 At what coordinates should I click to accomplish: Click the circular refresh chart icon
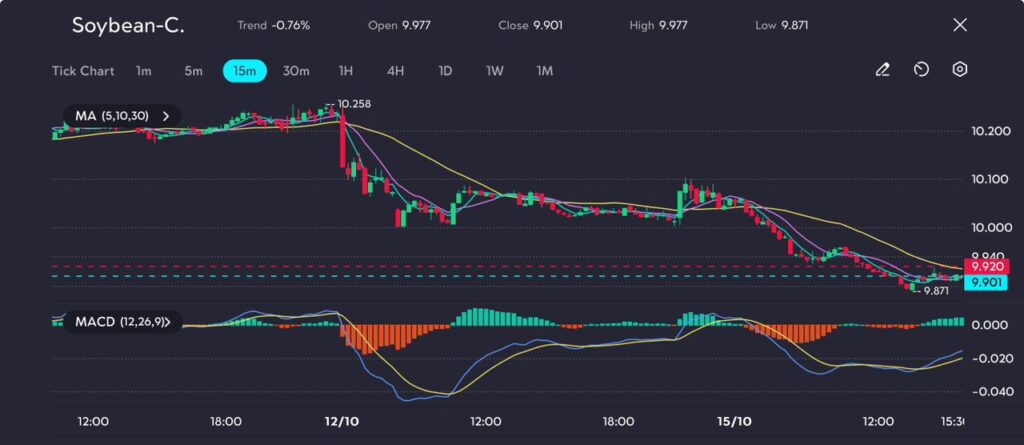pyautogui.click(x=921, y=70)
